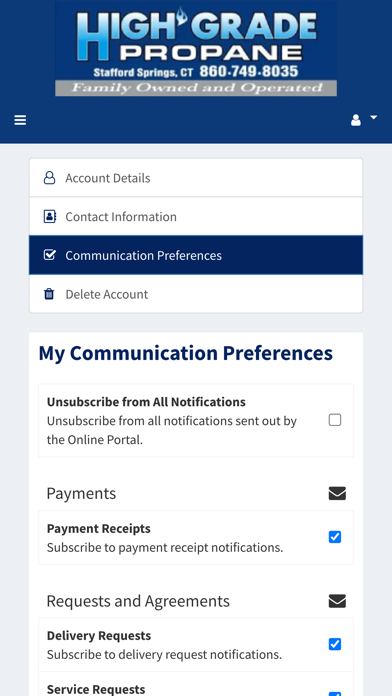The image size is (392, 696).
Task: Click the Delivery Requests label text
Action: tap(99, 635)
